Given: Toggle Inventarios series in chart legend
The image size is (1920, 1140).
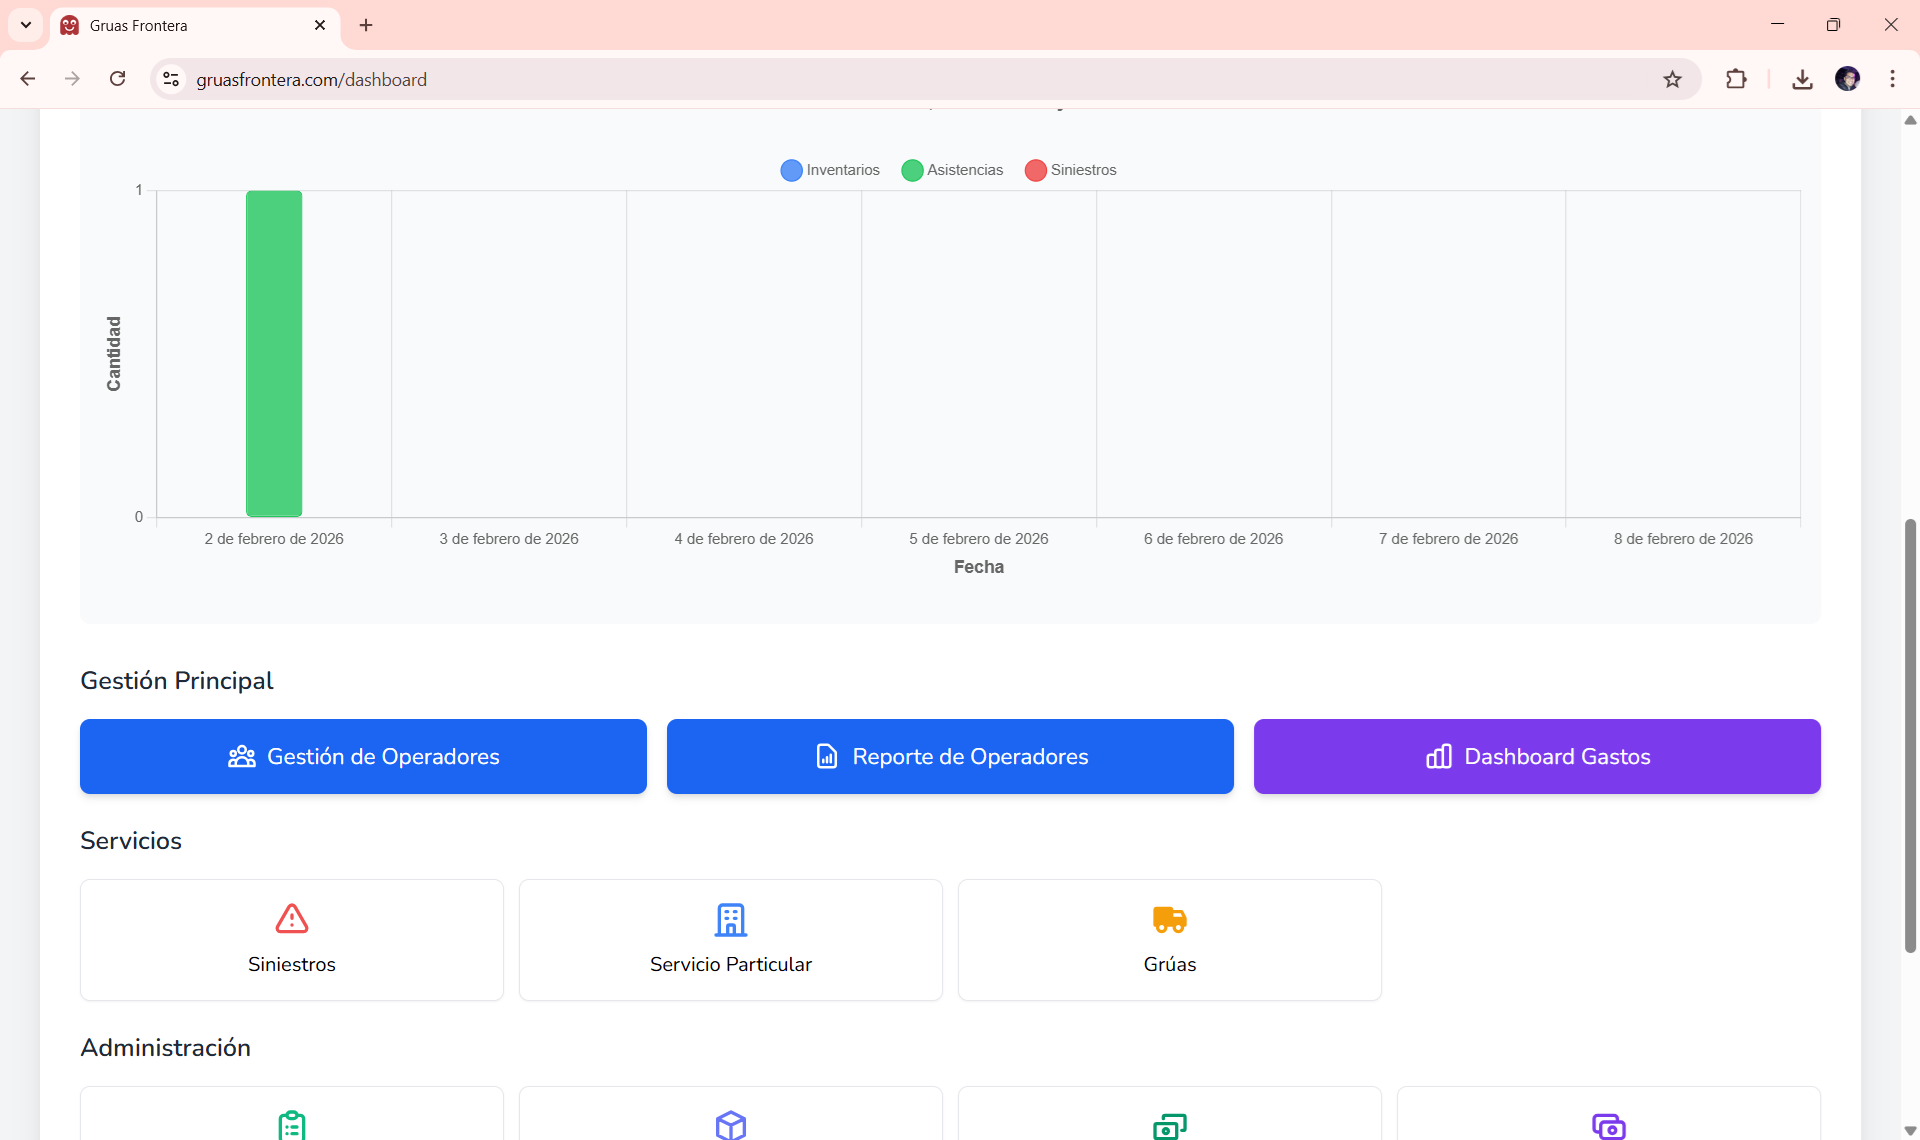Looking at the screenshot, I should point(830,170).
